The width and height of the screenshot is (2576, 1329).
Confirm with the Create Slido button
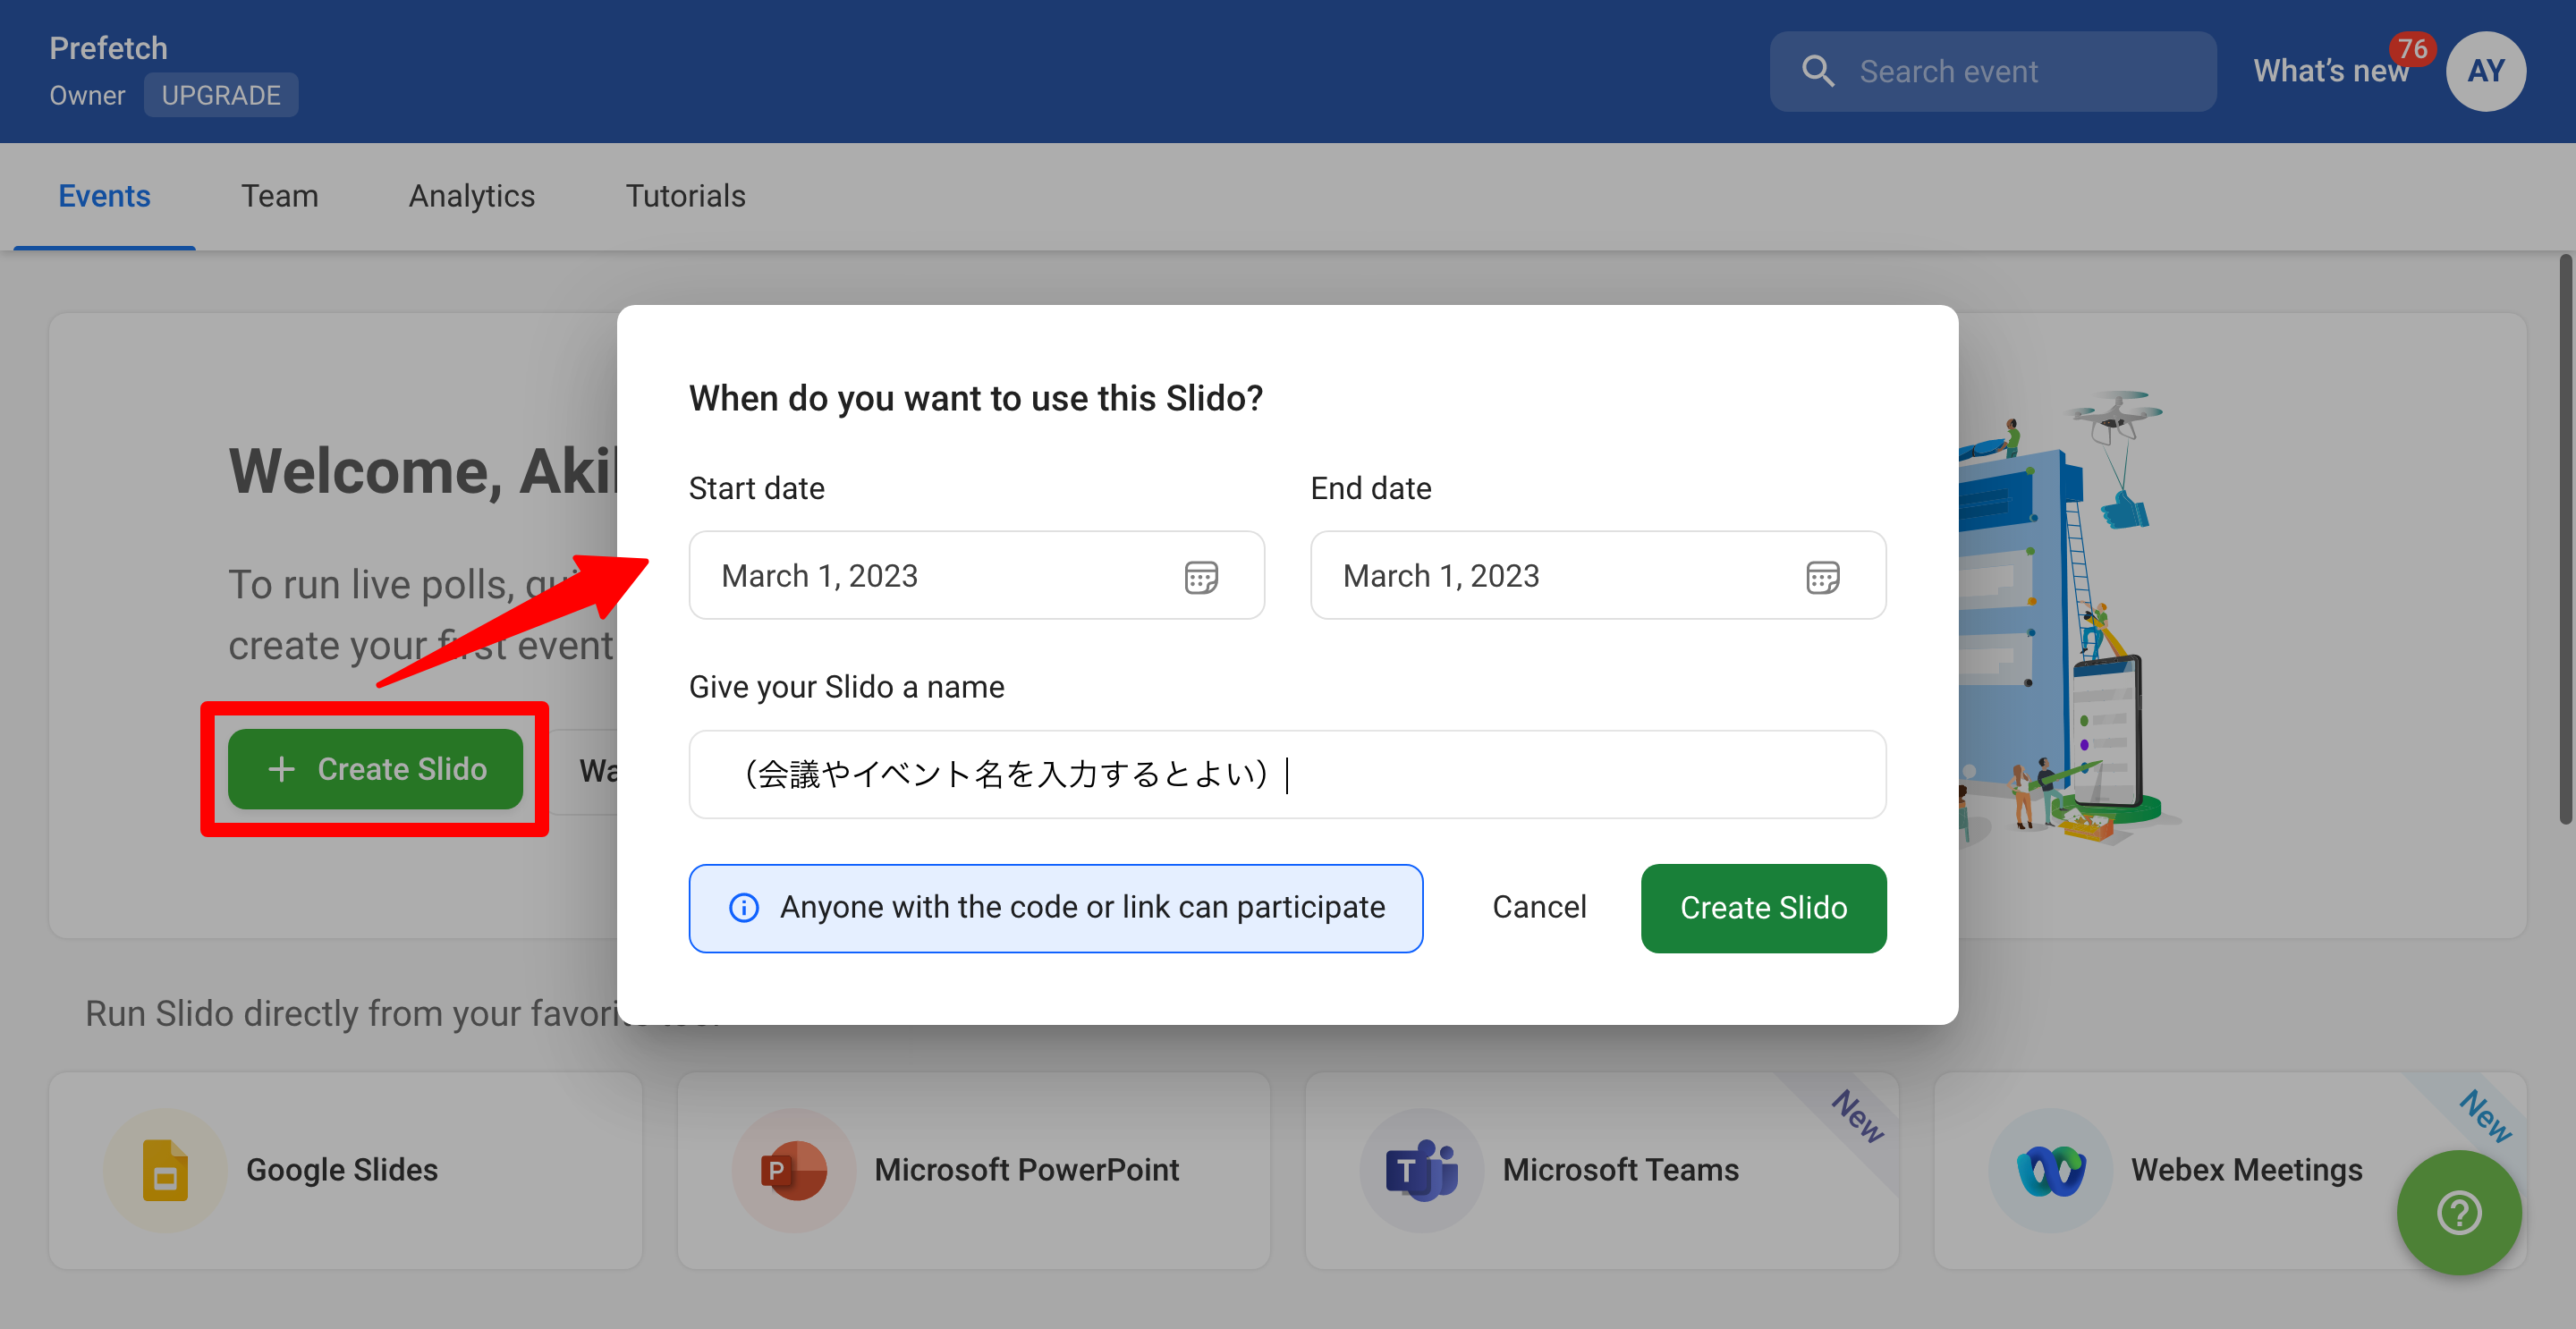[1763, 908]
